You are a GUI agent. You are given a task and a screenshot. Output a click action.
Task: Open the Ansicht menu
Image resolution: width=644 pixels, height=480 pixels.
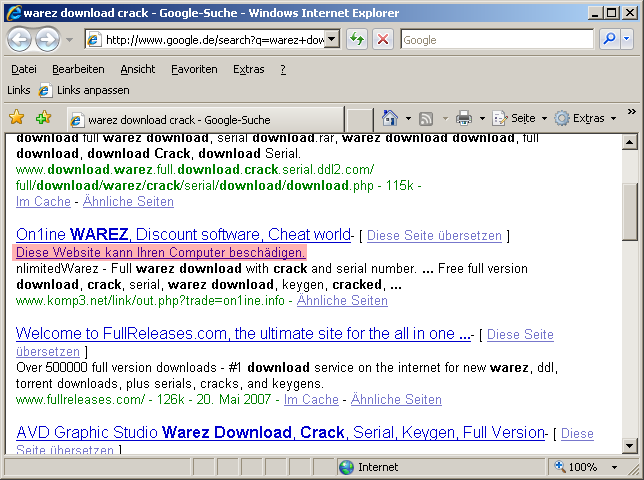[x=138, y=69]
